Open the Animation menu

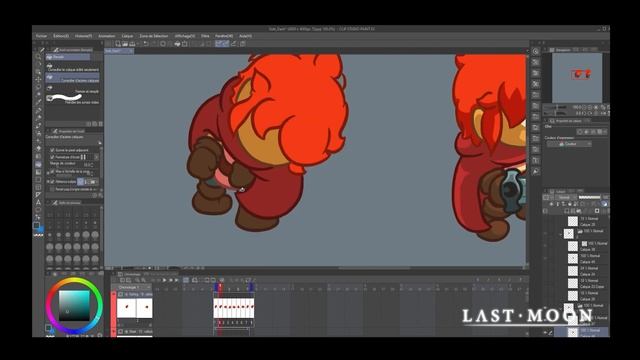click(107, 36)
